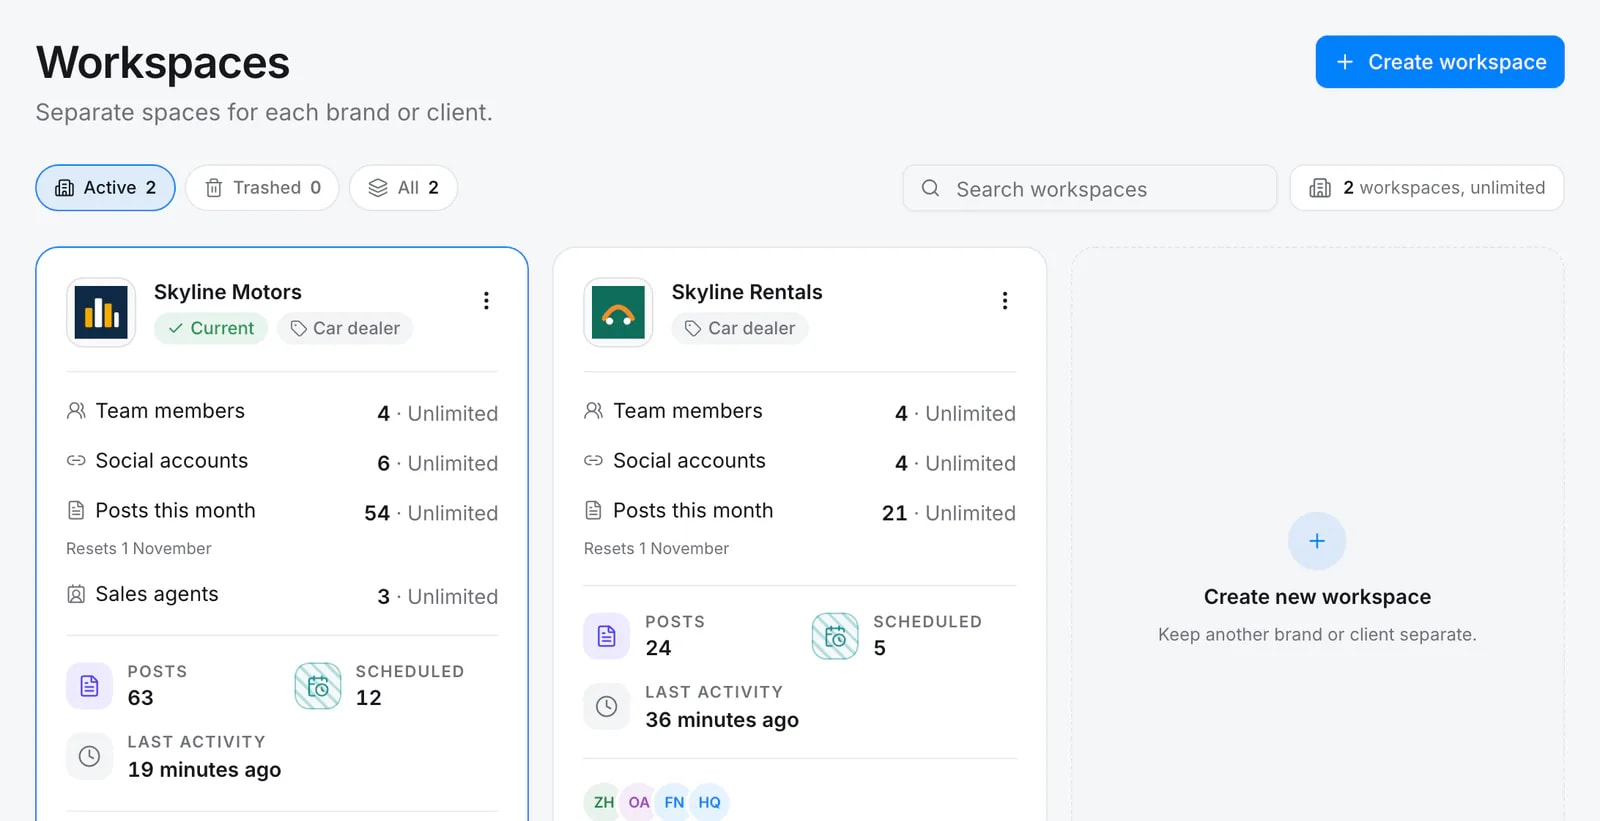The width and height of the screenshot is (1600, 821).
Task: Click the magnifier icon in search box
Action: (x=930, y=188)
